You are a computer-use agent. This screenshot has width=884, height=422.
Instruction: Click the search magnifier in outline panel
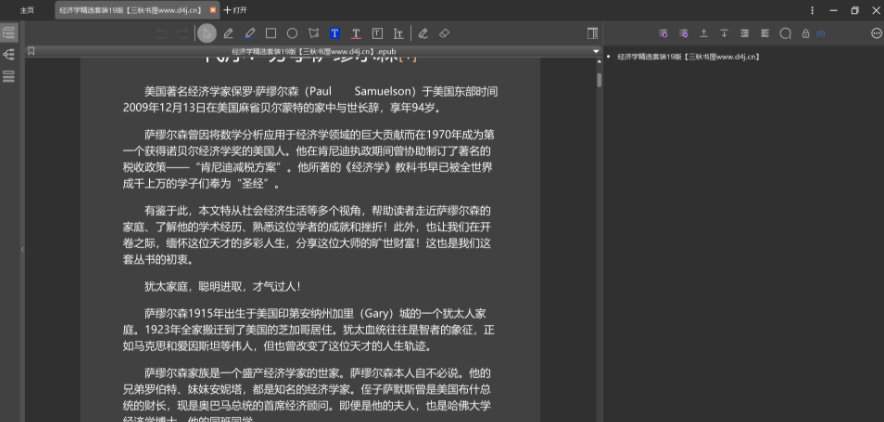pos(785,34)
